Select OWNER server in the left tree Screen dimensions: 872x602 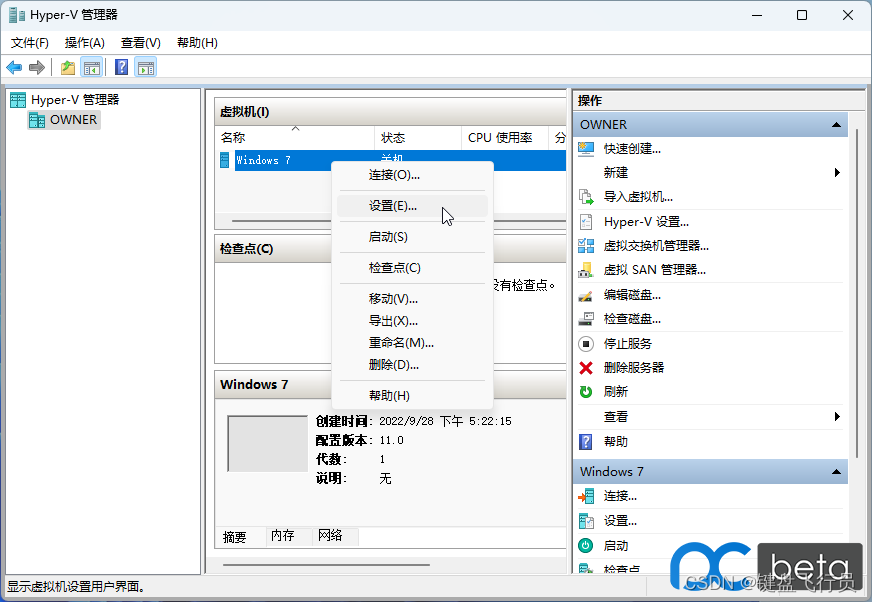70,119
